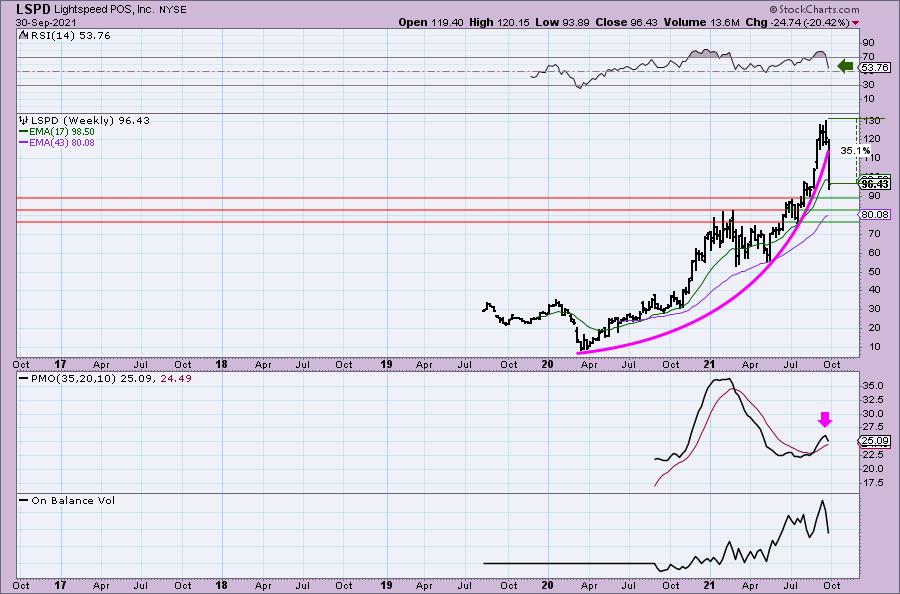The height and width of the screenshot is (594, 900).
Task: Click the 80.08 EMA tag on the price axis
Action: coord(875,215)
